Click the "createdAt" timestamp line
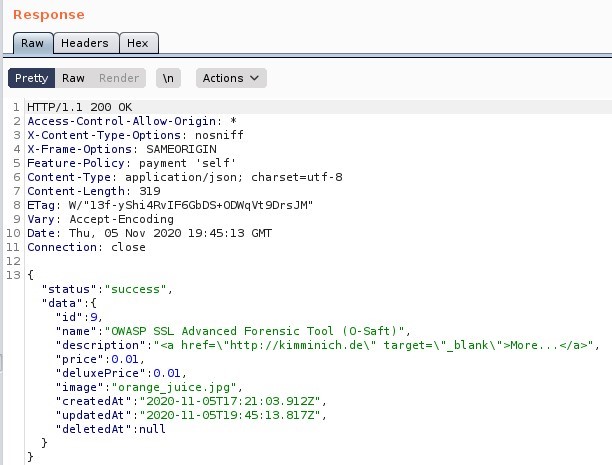Image resolution: width=612 pixels, height=465 pixels. pyautogui.click(x=191, y=401)
